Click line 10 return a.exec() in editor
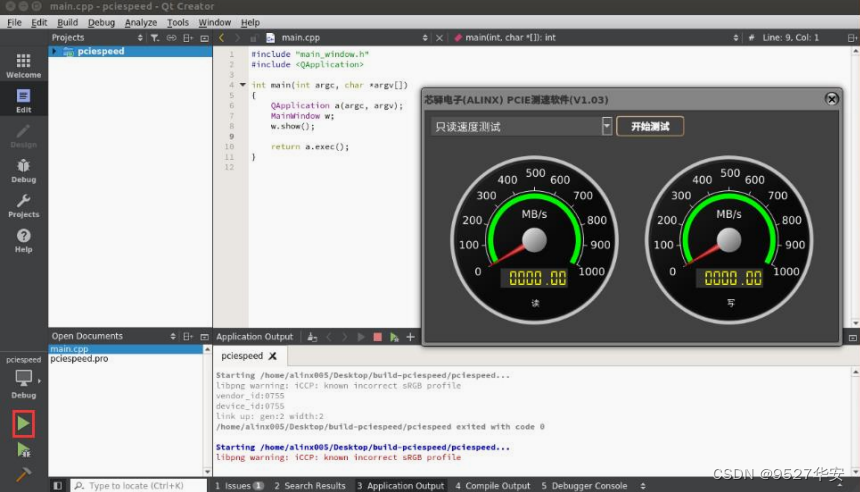 pos(310,147)
